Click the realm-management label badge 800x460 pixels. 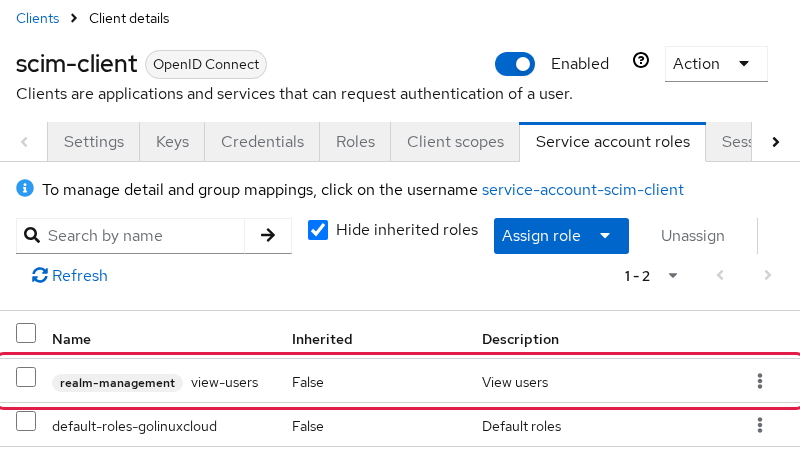(x=117, y=382)
